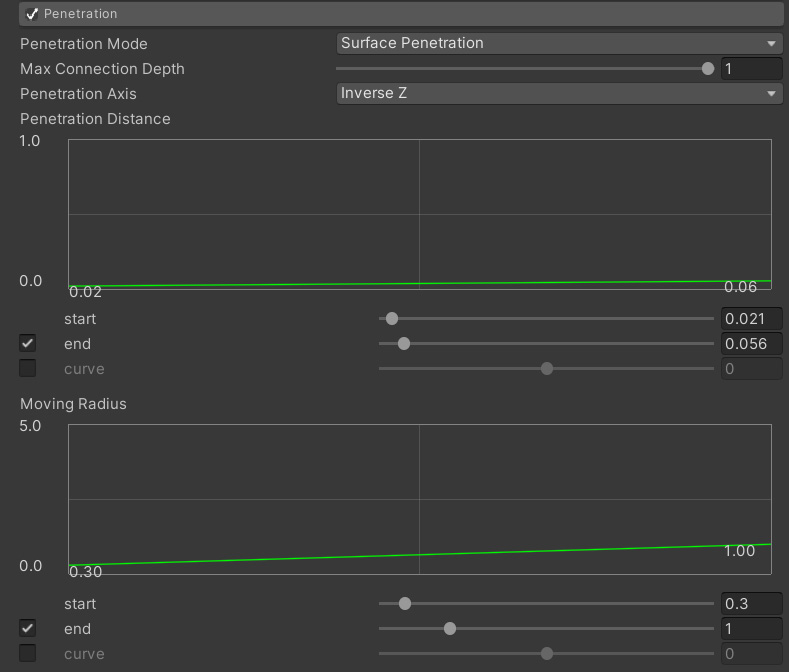Click the Max Connection Depth slider handle
This screenshot has width=789, height=672.
coord(707,68)
